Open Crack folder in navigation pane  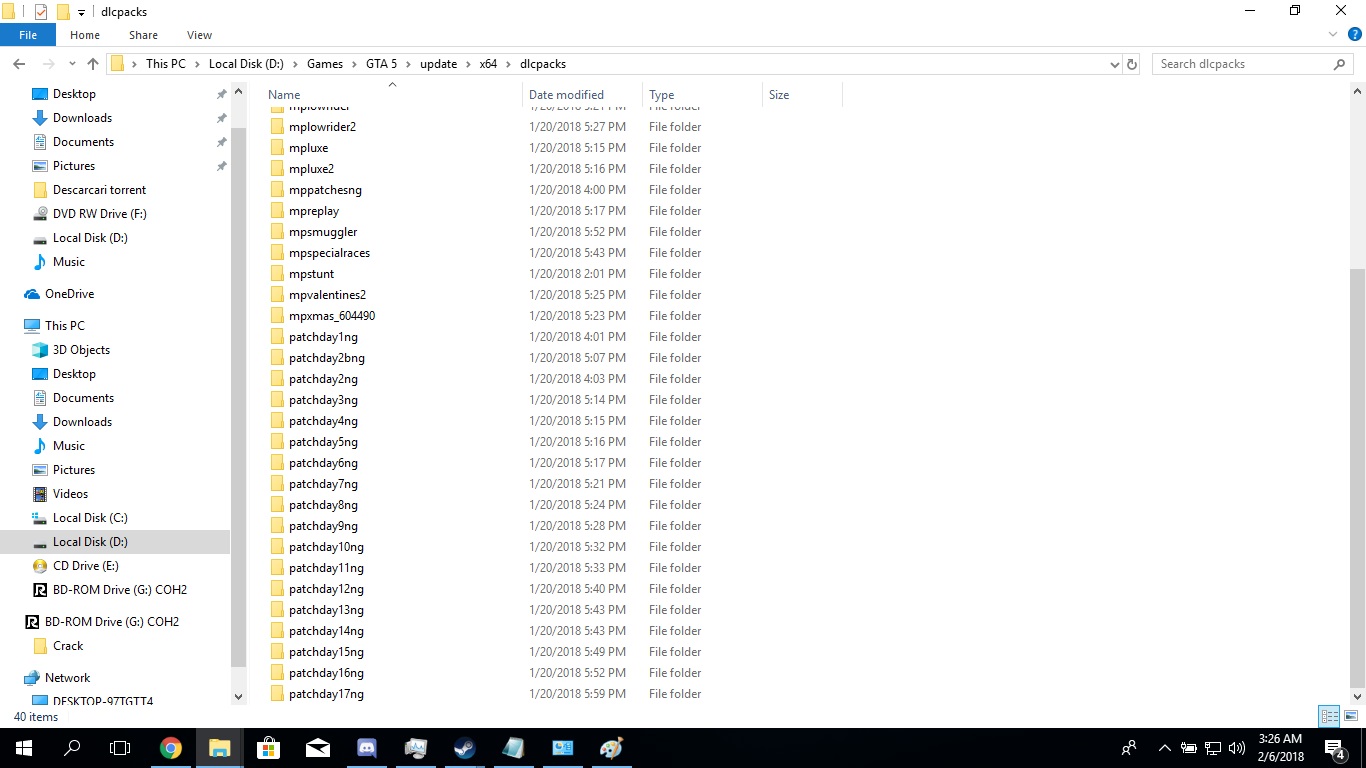click(x=68, y=646)
